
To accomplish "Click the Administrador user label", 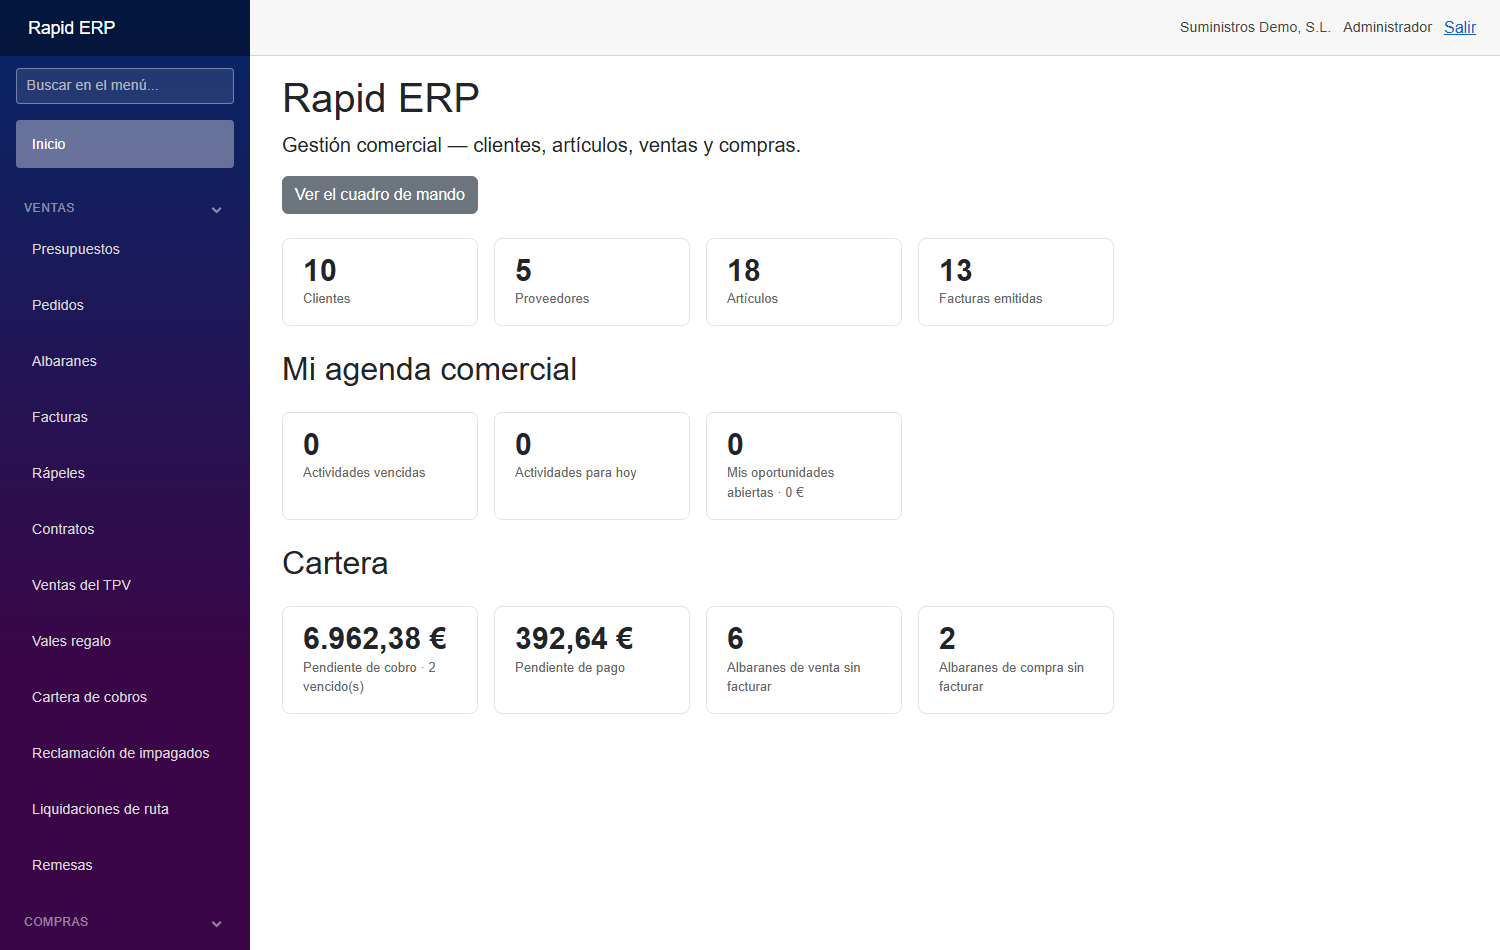I will pos(1387,27).
